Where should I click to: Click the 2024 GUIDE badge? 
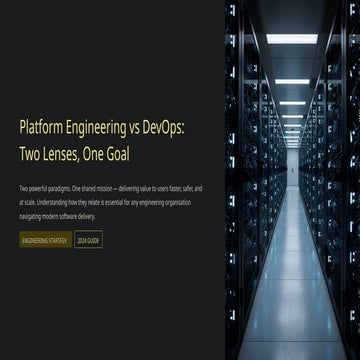(x=88, y=239)
